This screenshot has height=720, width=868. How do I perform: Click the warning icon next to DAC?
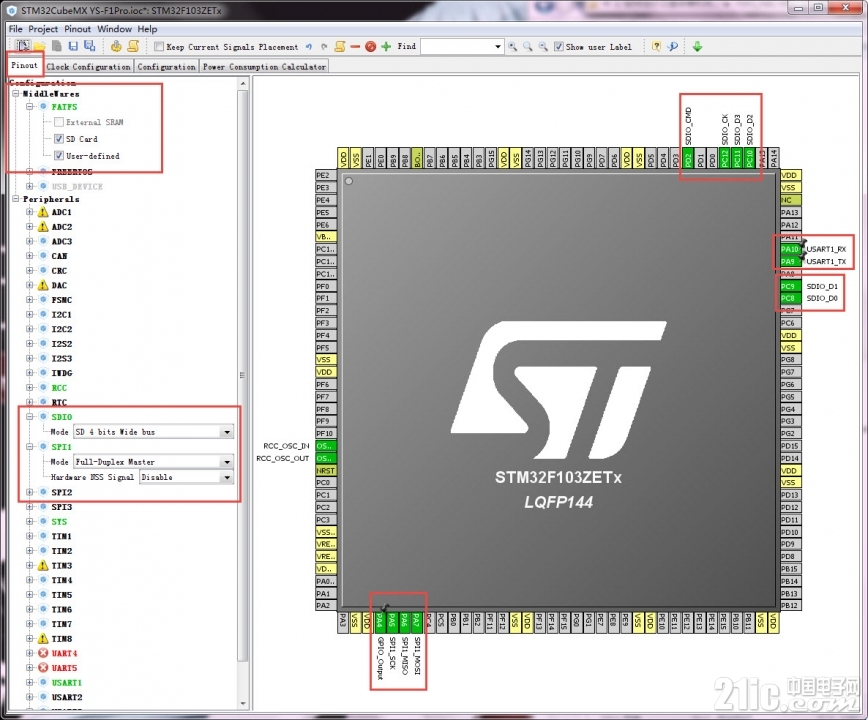click(43, 285)
